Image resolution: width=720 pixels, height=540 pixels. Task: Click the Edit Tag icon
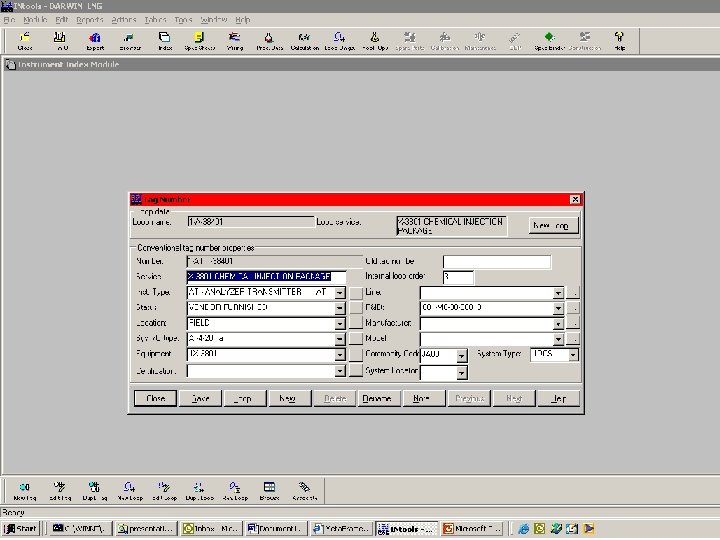60,491
